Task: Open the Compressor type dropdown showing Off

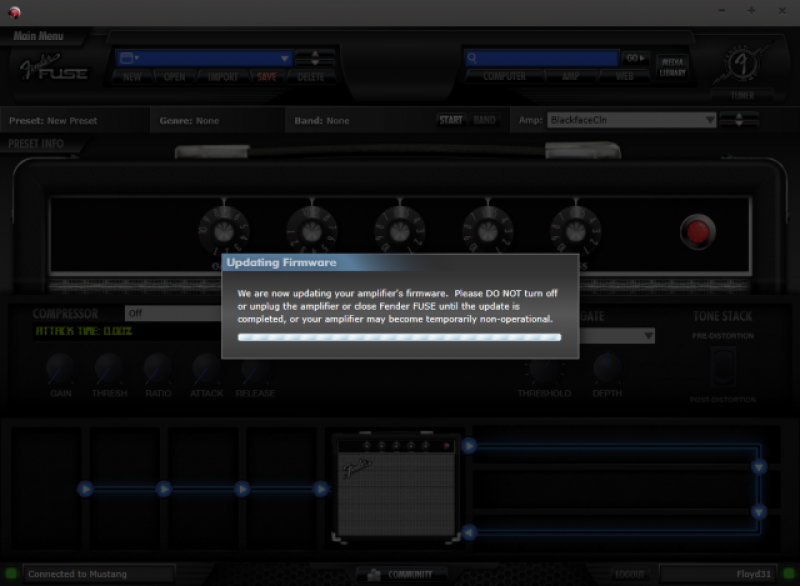Action: pyautogui.click(x=170, y=314)
